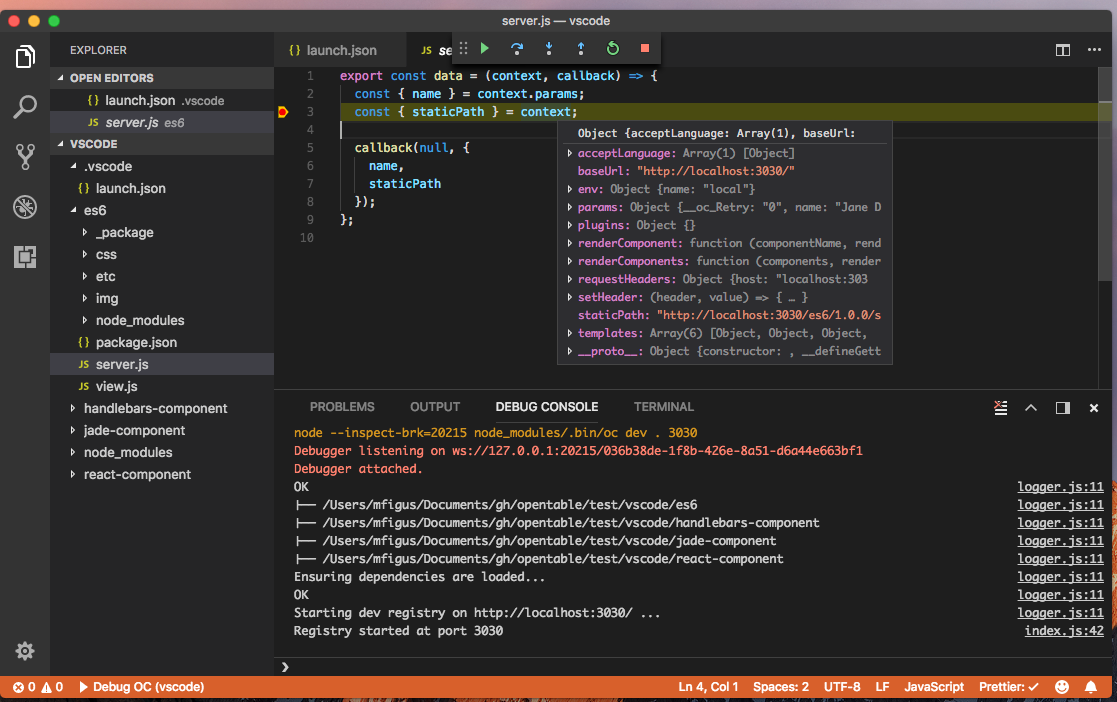The image size is (1117, 702).
Task: Collapse the OPEN EDITORS section
Action: click(x=111, y=78)
